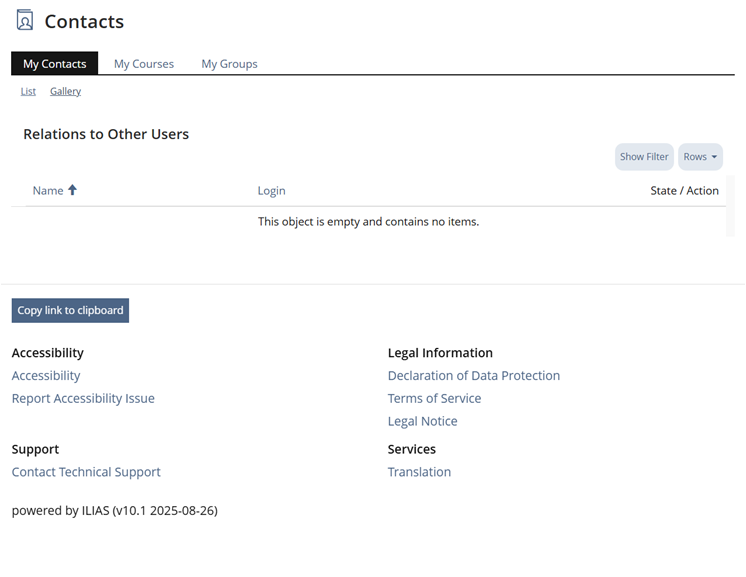Expand the Rows dropdown

pyautogui.click(x=700, y=156)
